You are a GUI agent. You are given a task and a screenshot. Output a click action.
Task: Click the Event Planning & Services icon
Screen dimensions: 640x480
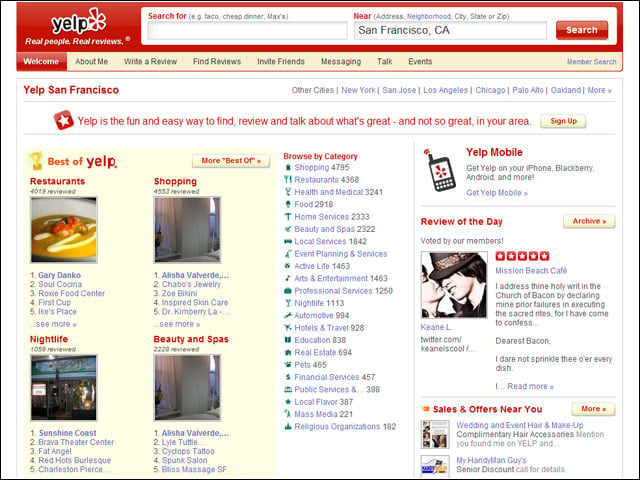[x=288, y=254]
